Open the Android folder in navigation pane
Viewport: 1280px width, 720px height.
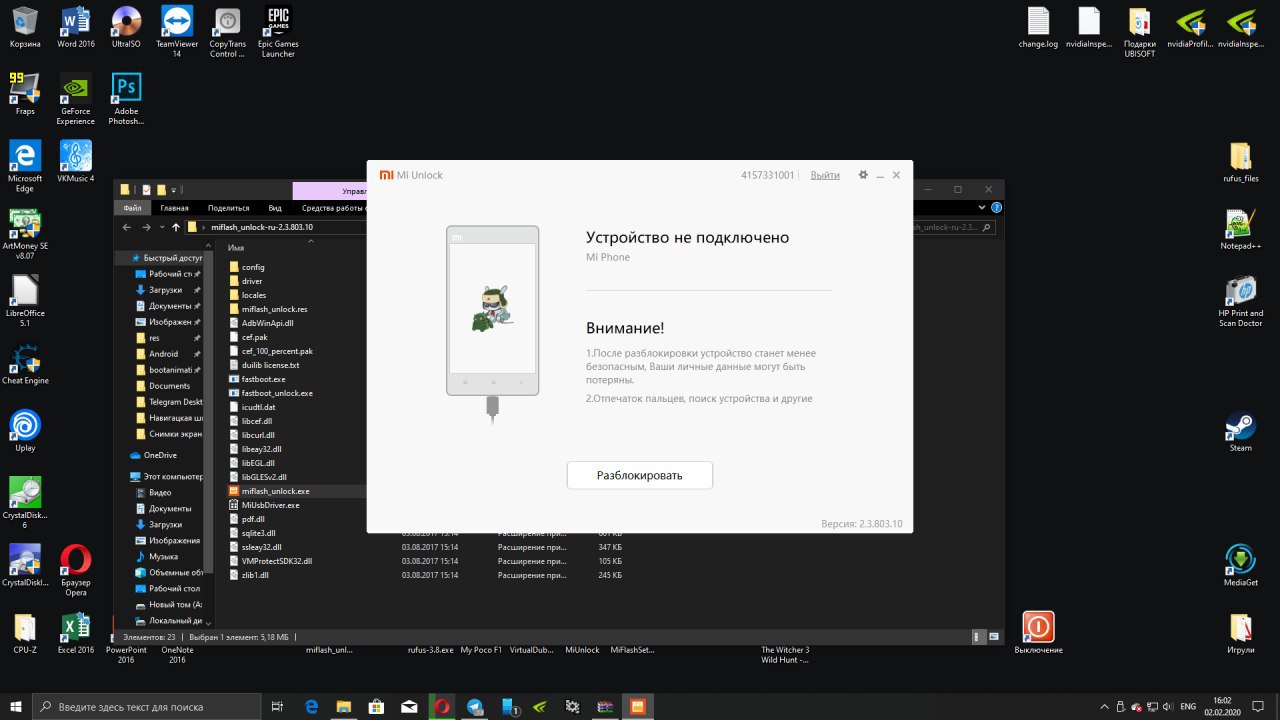[x=163, y=354]
